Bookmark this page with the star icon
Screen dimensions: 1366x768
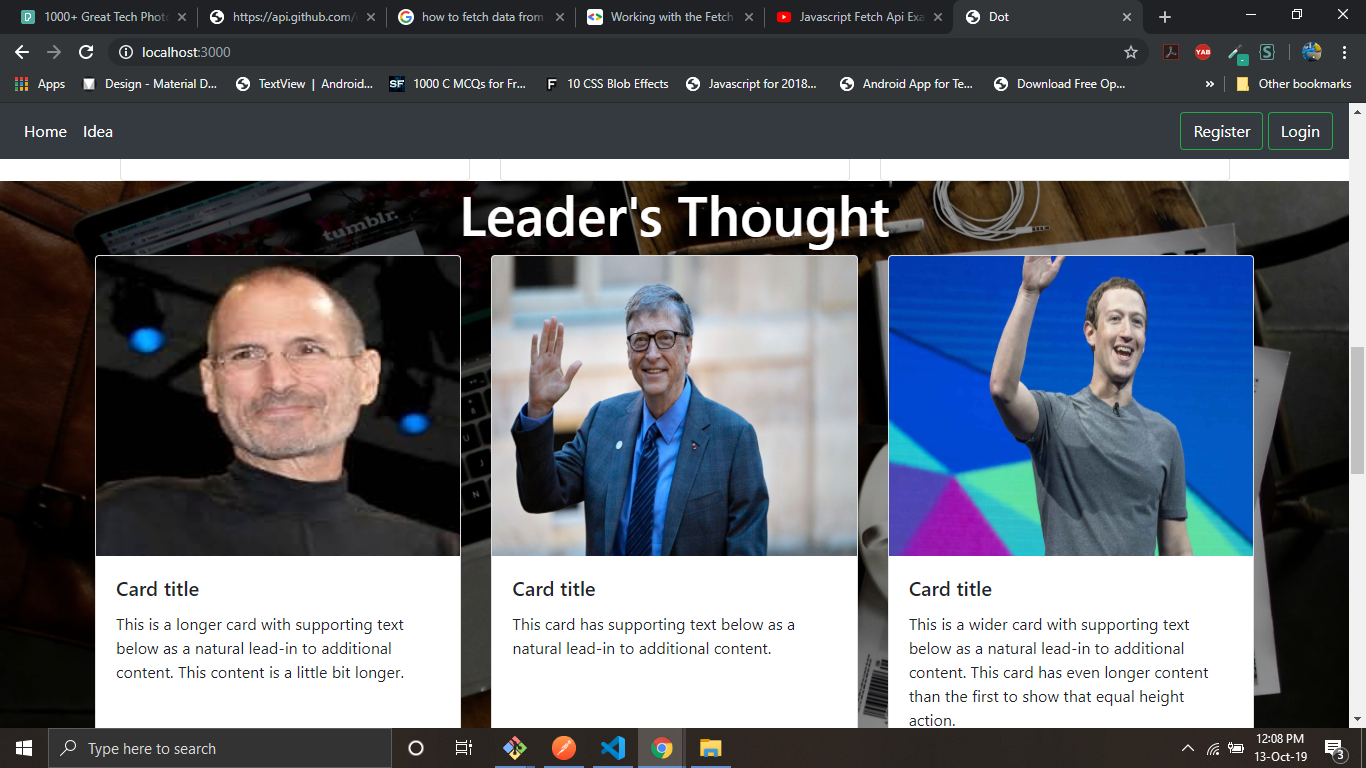1131,52
